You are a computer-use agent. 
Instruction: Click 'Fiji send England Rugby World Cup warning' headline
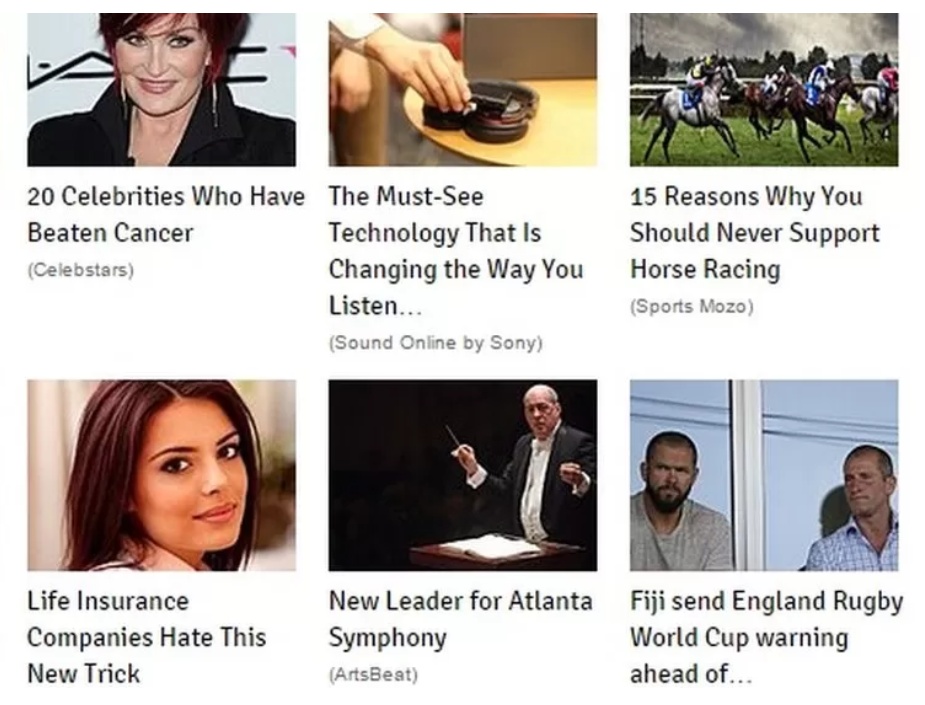pyautogui.click(x=766, y=637)
